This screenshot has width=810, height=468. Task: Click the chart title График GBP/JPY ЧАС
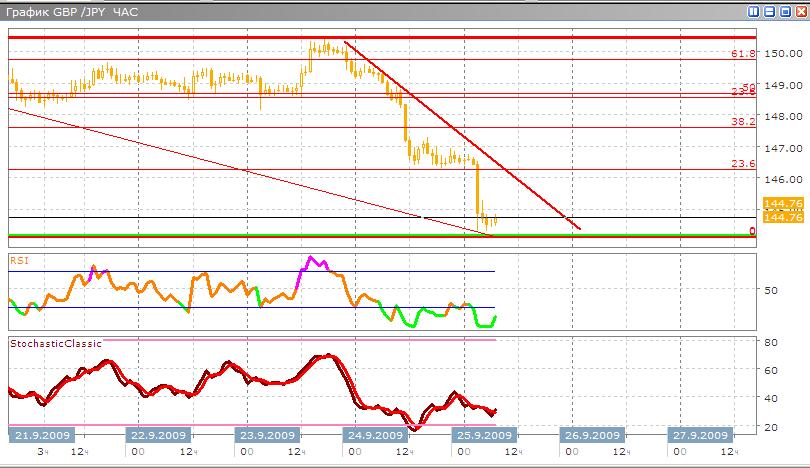(x=70, y=12)
